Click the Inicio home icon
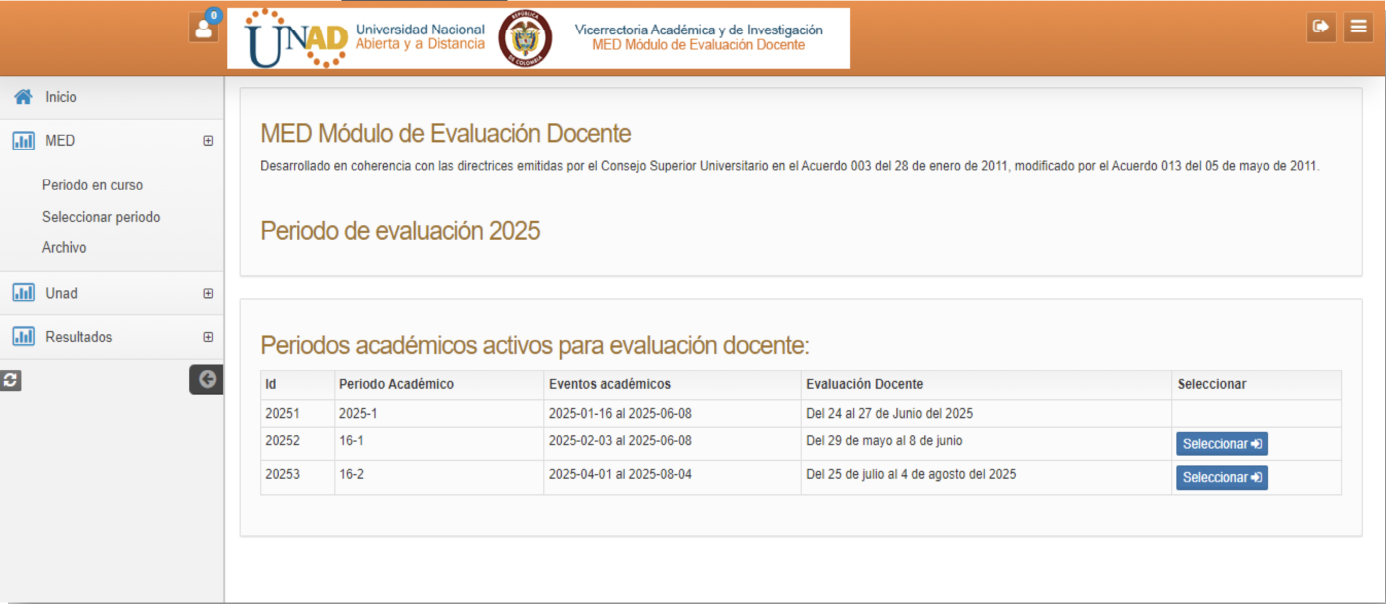This screenshot has width=1386, height=604. pos(23,97)
